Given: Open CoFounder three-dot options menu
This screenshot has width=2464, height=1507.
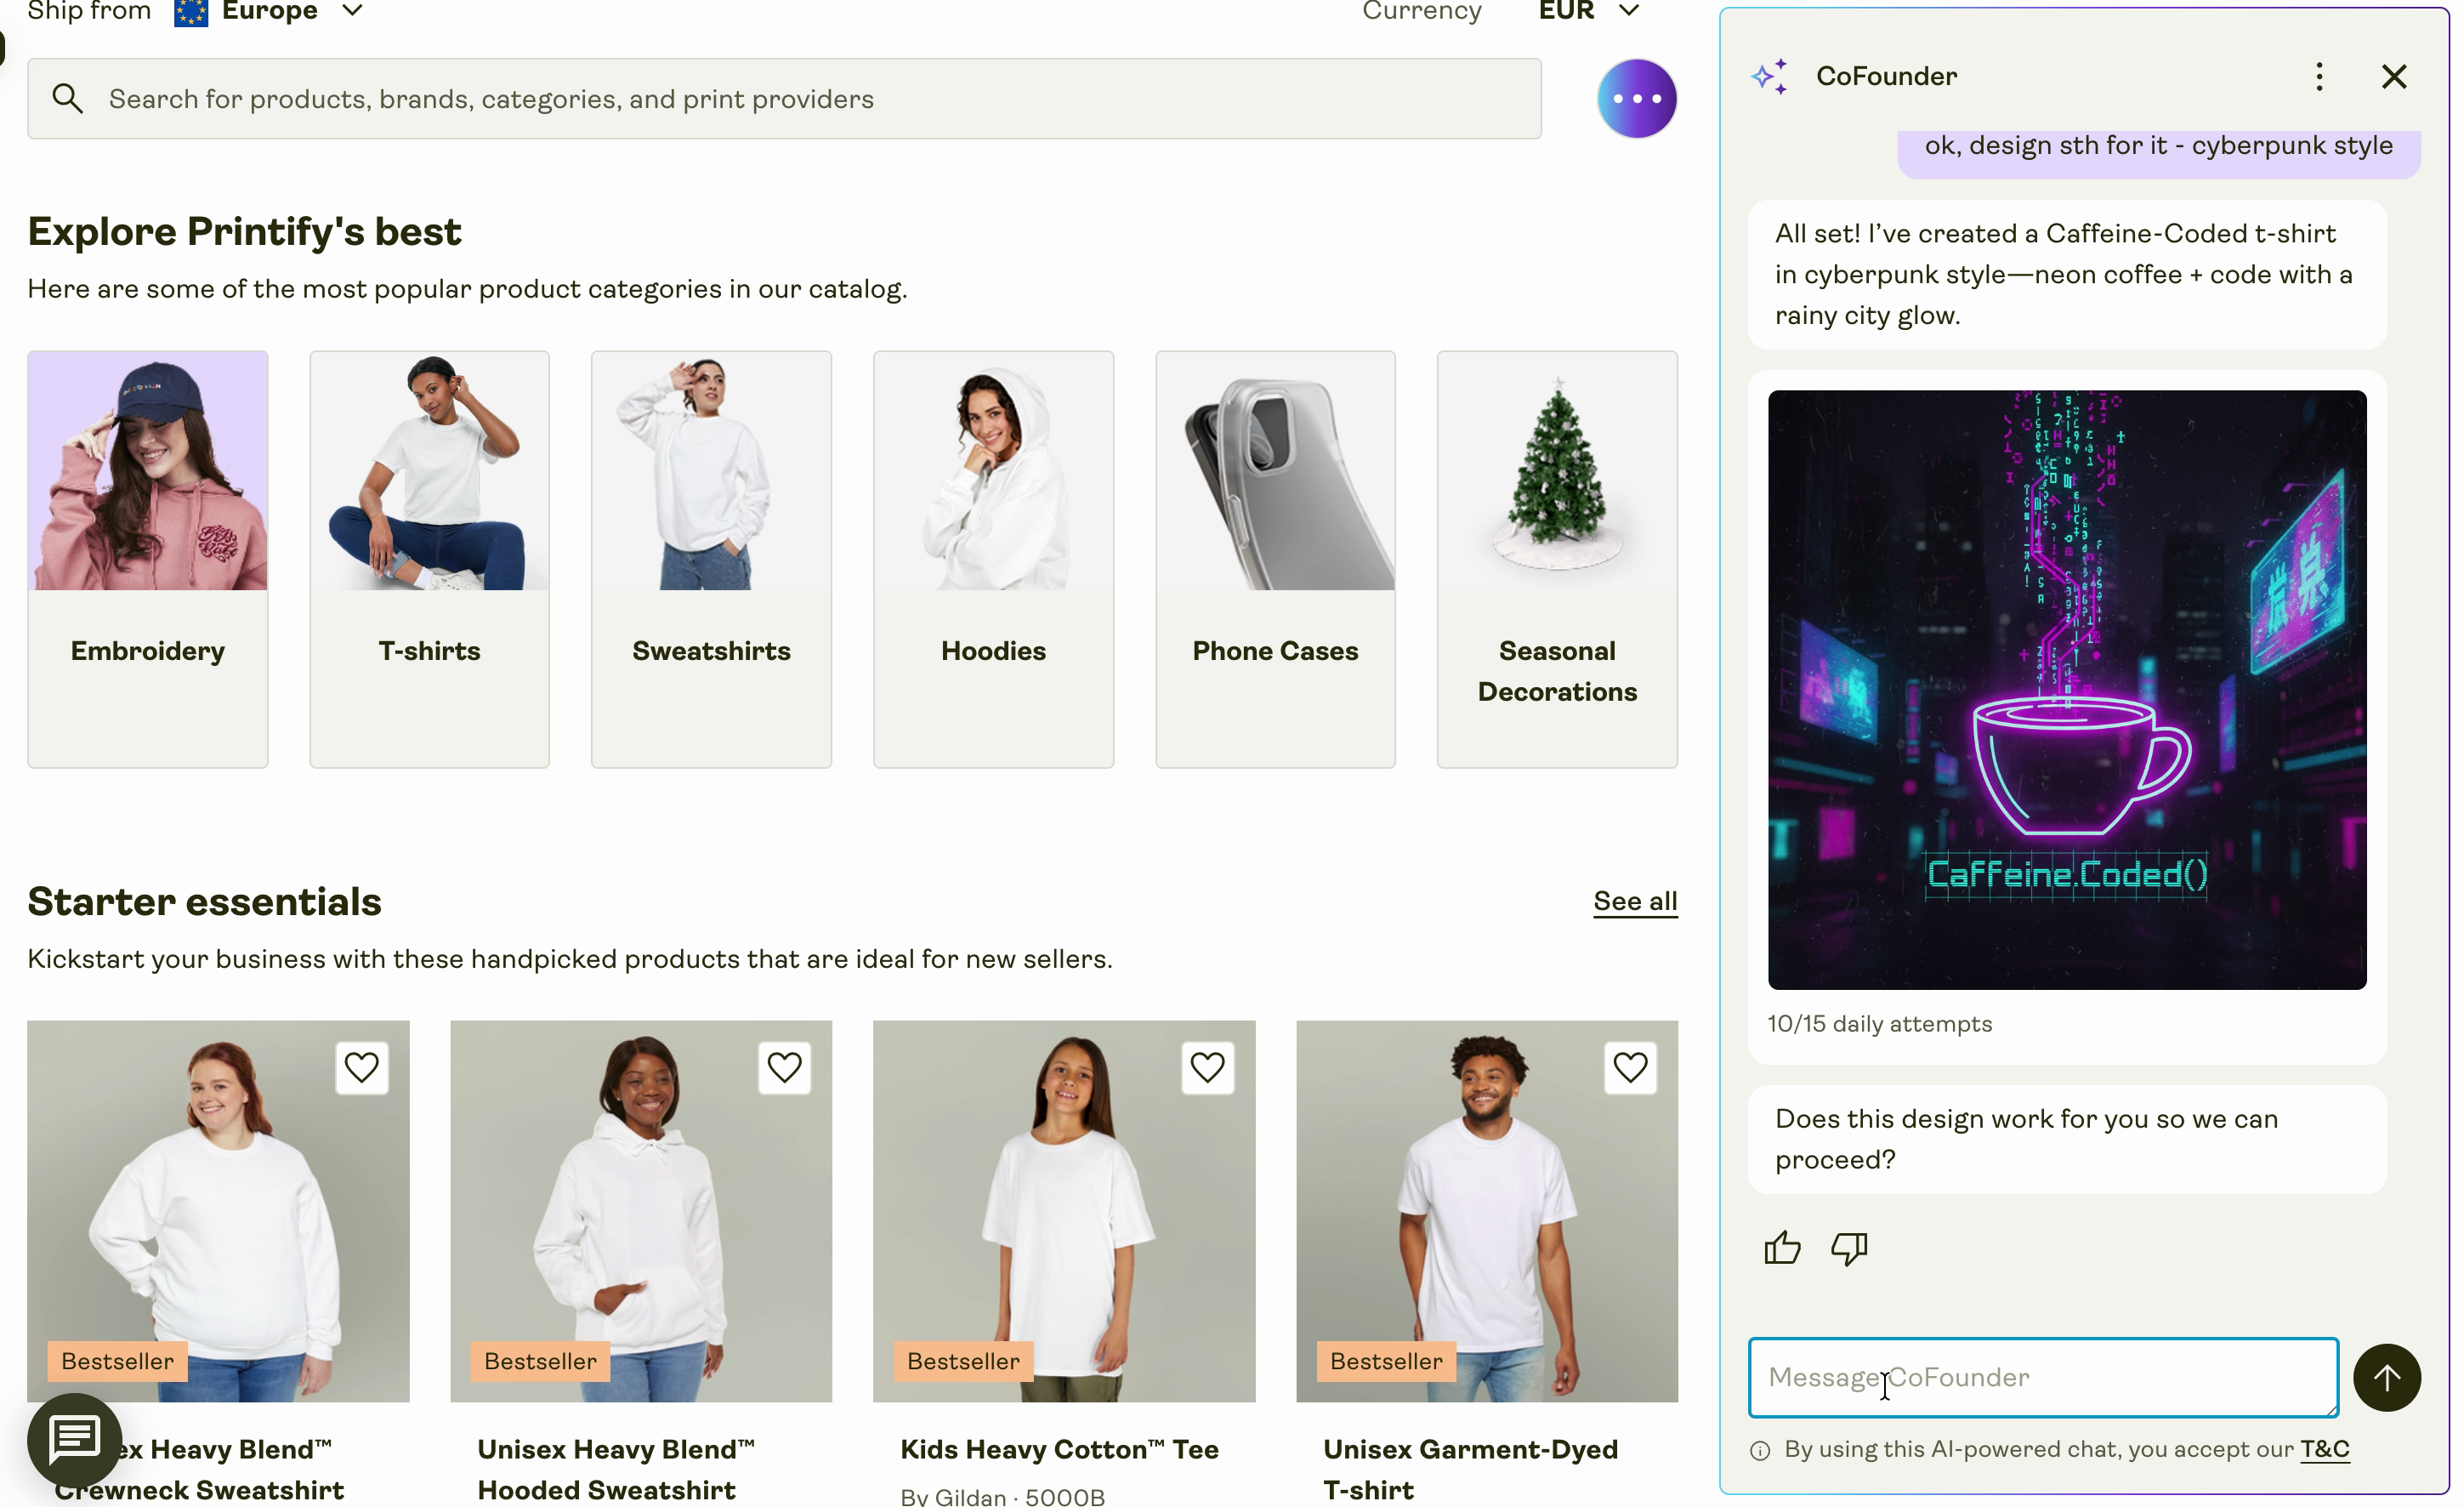Looking at the screenshot, I should [2319, 76].
